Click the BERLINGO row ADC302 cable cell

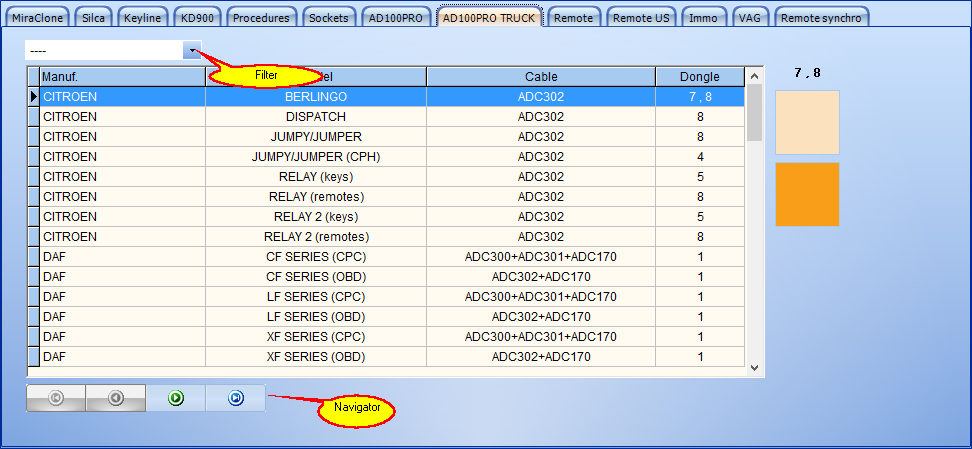point(541,97)
